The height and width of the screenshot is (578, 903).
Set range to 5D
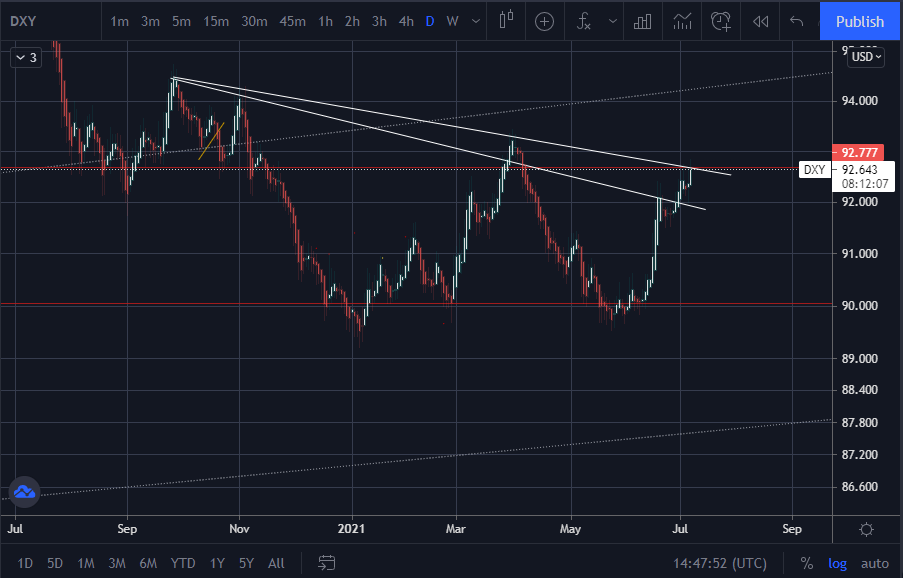[x=55, y=563]
